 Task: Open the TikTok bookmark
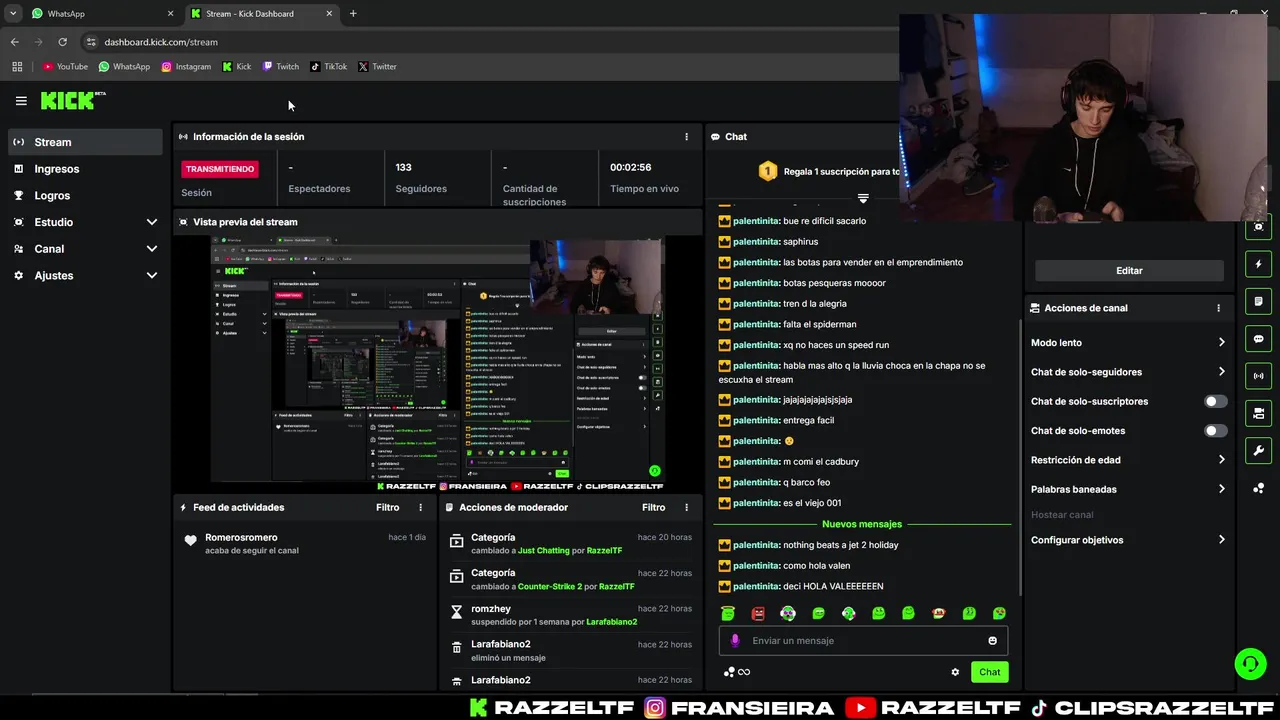pos(329,67)
